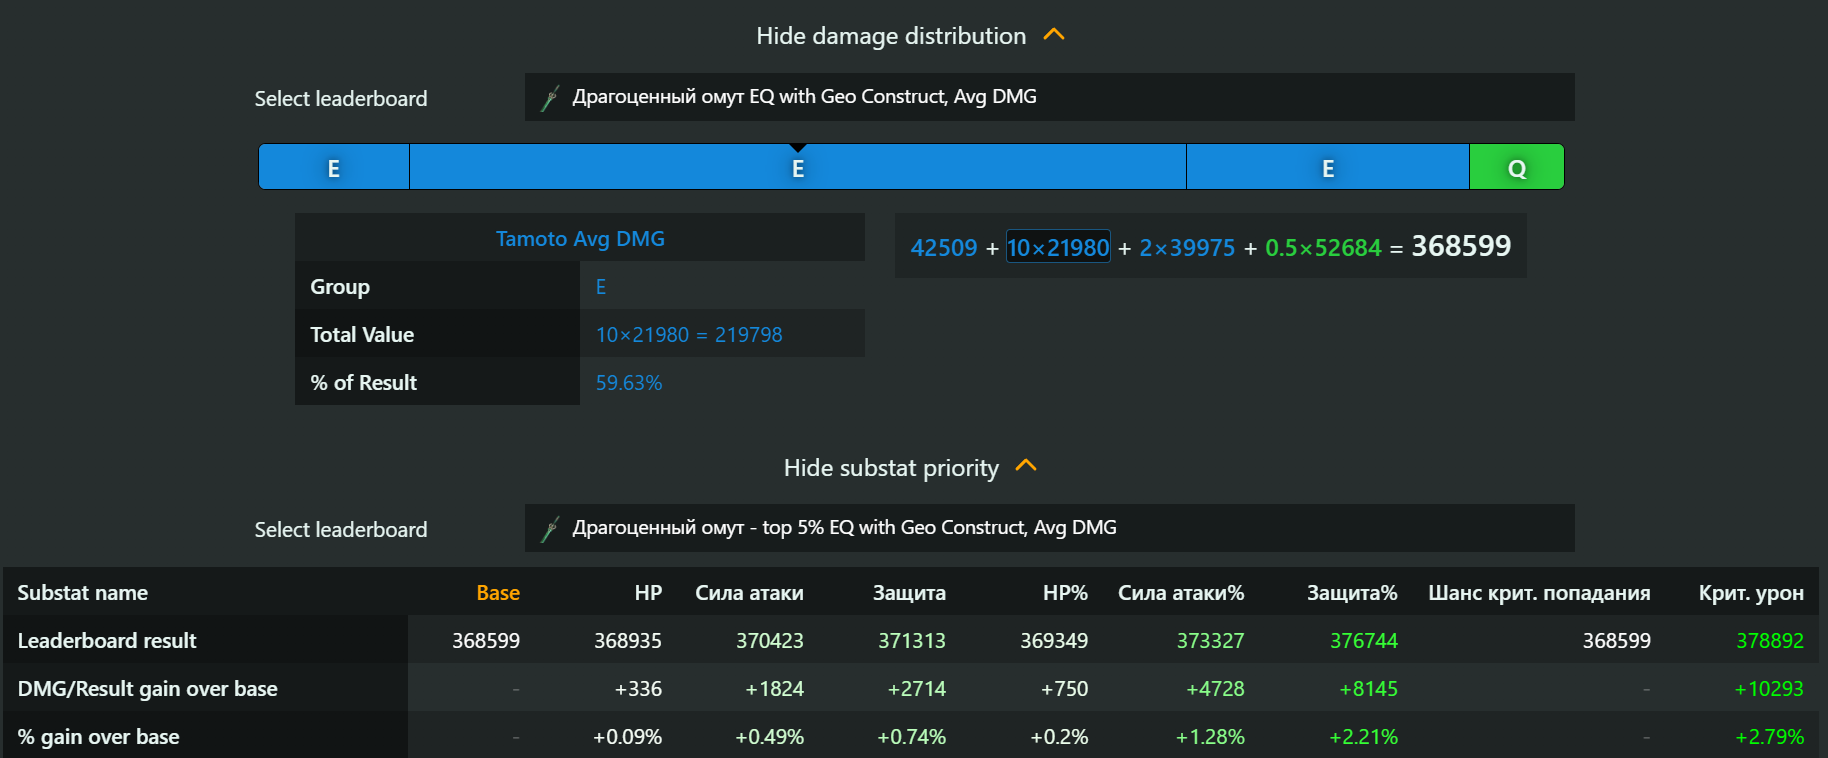Viewport: 1828px width, 758px height.
Task: Click the +4728 gain value
Action: pos(1215,689)
